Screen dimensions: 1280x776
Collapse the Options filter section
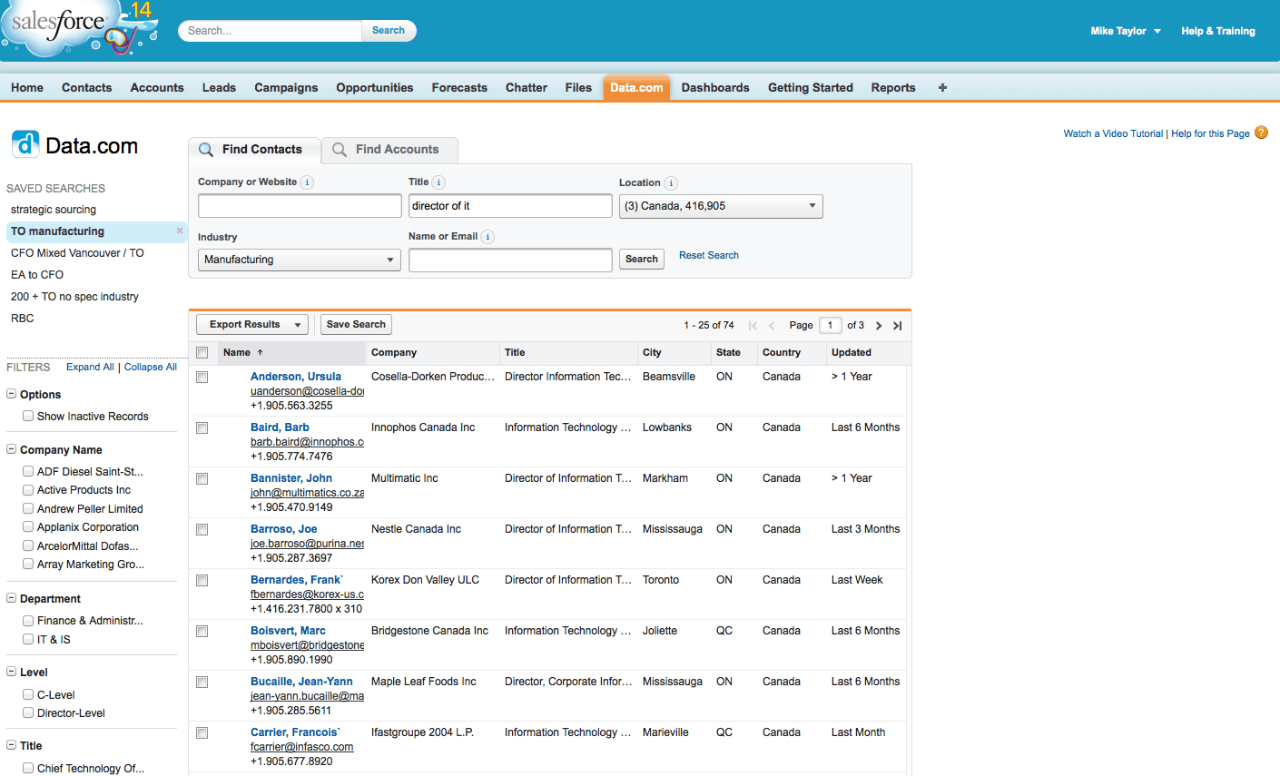click(x=12, y=395)
